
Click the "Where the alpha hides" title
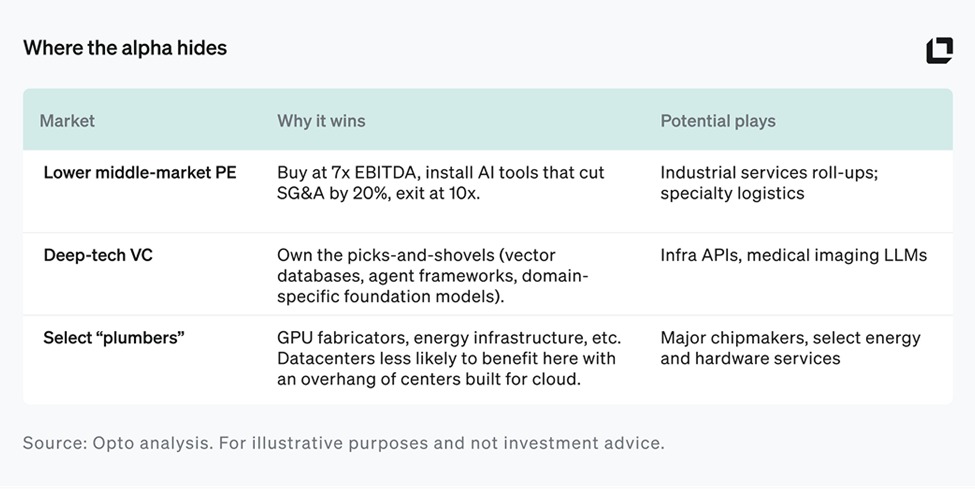[x=125, y=48]
